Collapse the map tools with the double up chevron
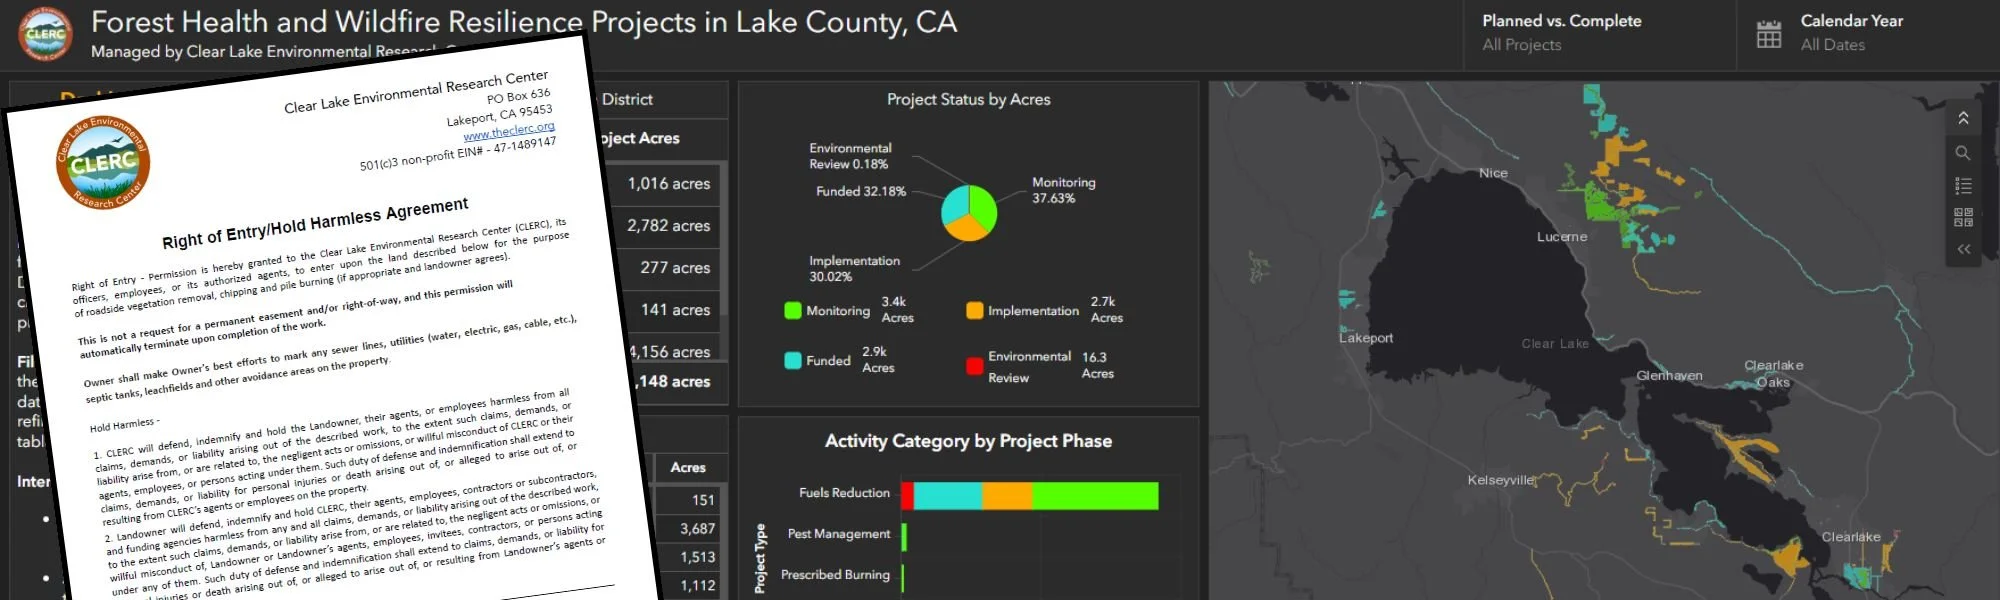2000x600 pixels. [1963, 118]
